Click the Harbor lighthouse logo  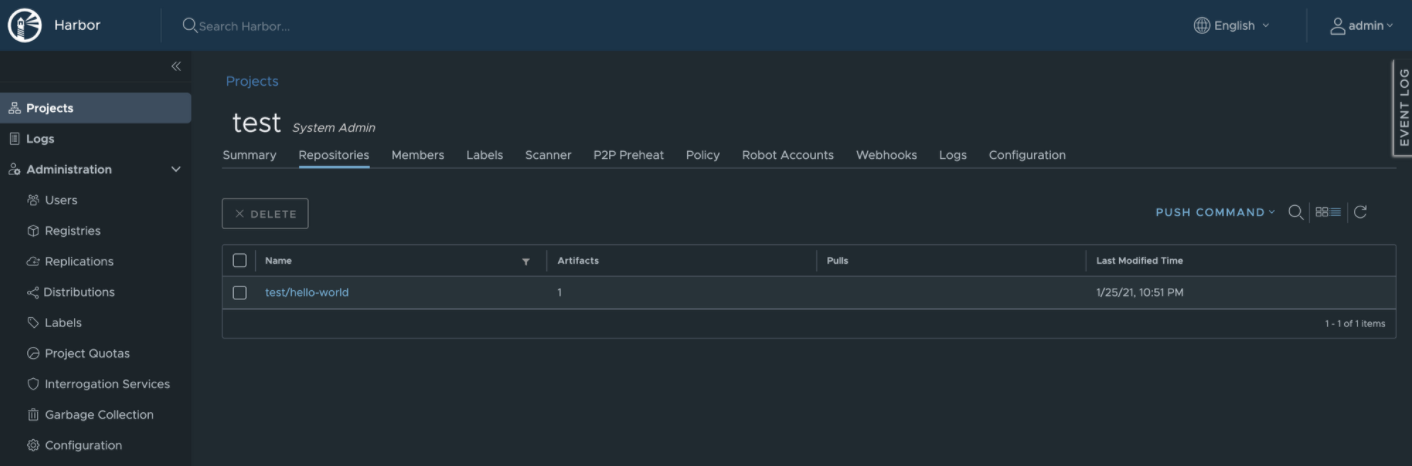click(x=25, y=25)
